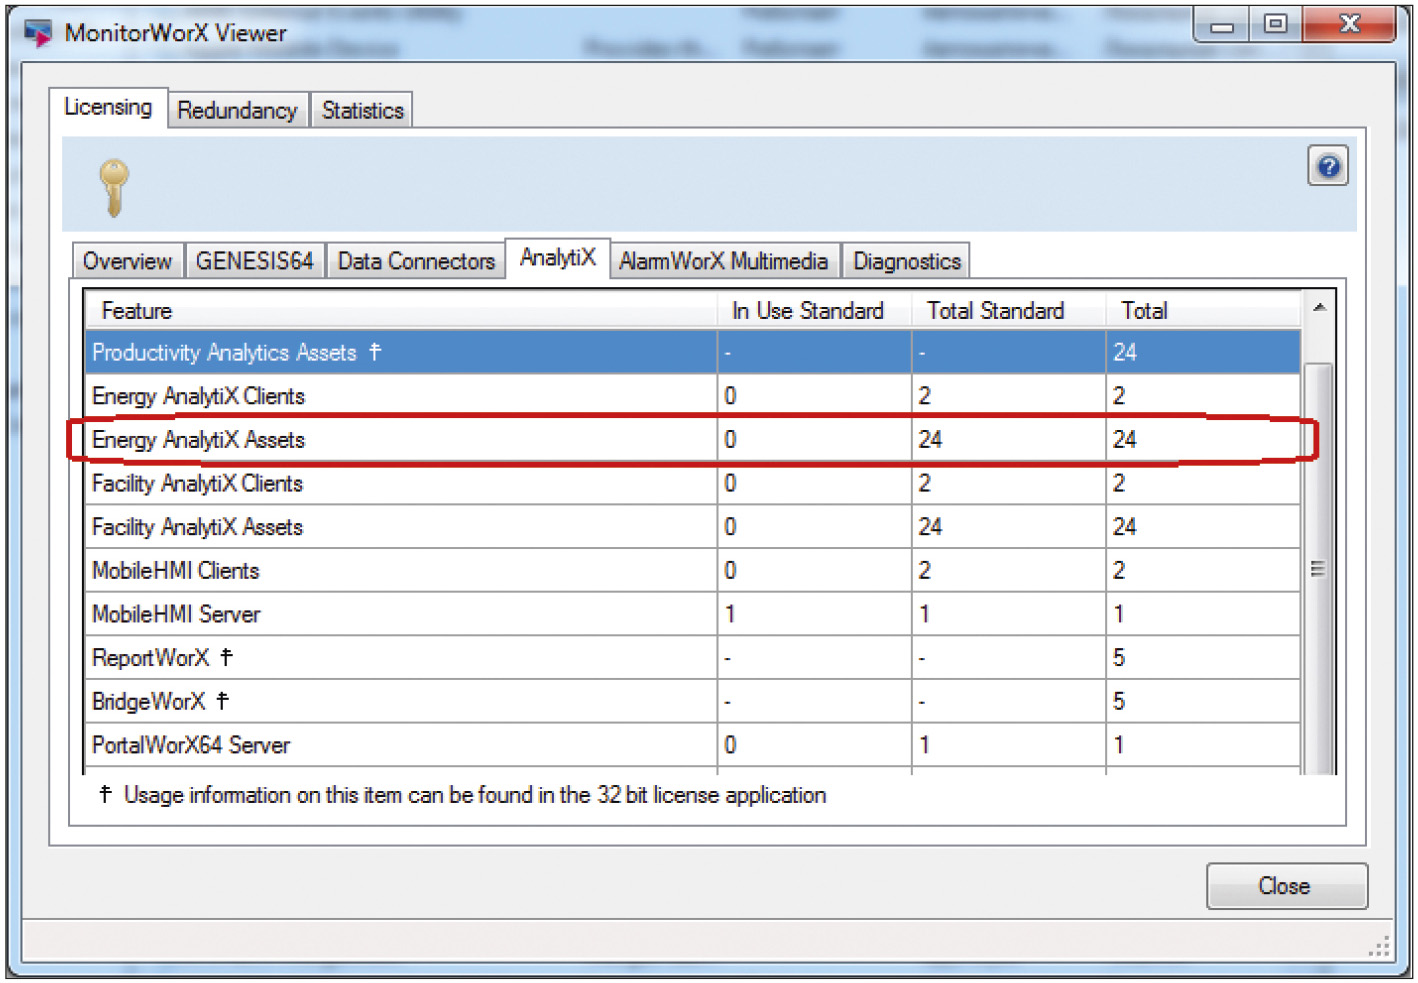The width and height of the screenshot is (1418, 983).
Task: Click Total value 5 in BridgeWorX row
Action: [1119, 702]
